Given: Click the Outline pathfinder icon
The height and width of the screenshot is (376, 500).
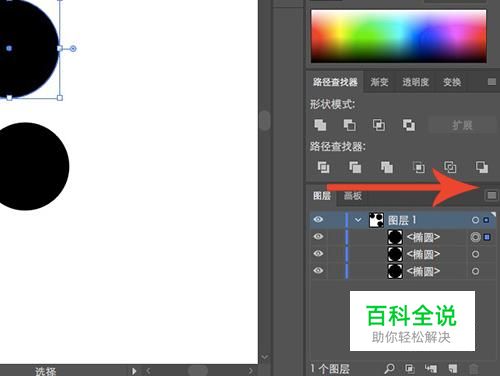Looking at the screenshot, I should coord(450,167).
